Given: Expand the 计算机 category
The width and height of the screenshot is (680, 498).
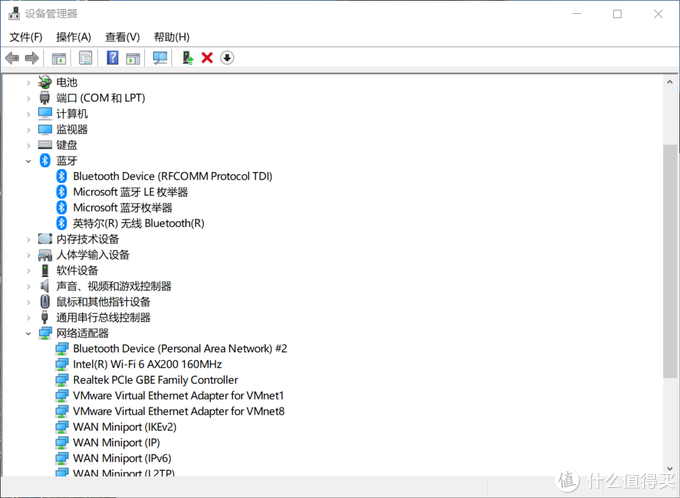Looking at the screenshot, I should (28, 114).
